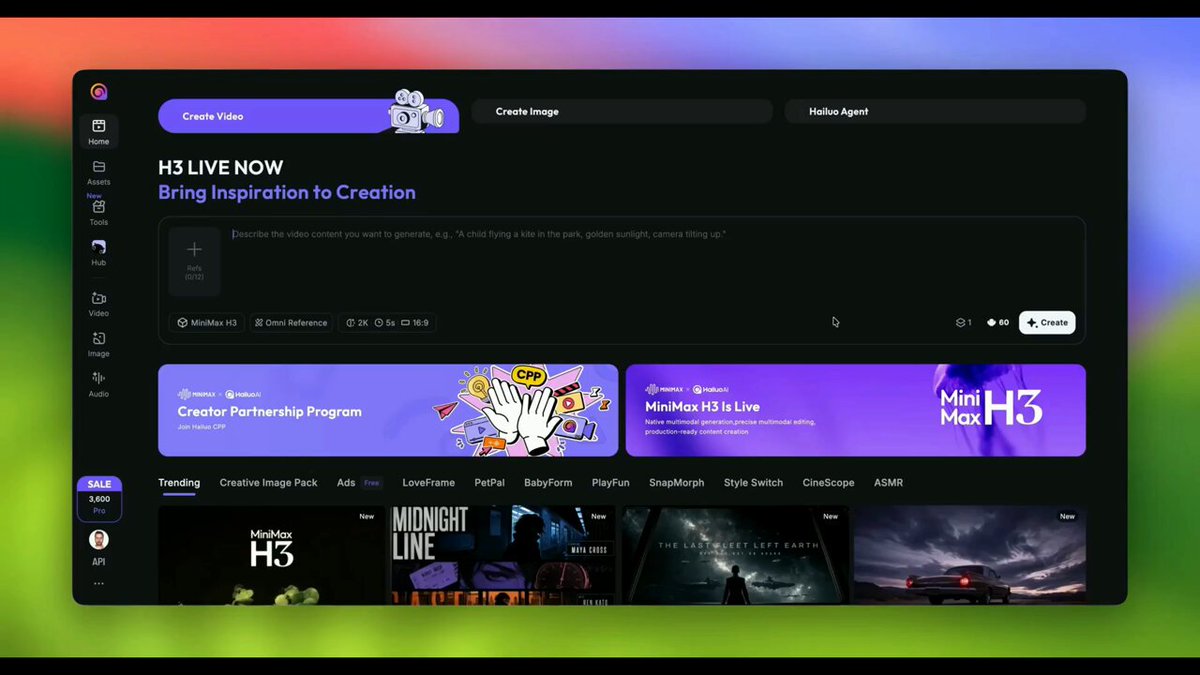This screenshot has width=1200, height=675.
Task: Open Assets in the sidebar
Action: pyautogui.click(x=98, y=172)
